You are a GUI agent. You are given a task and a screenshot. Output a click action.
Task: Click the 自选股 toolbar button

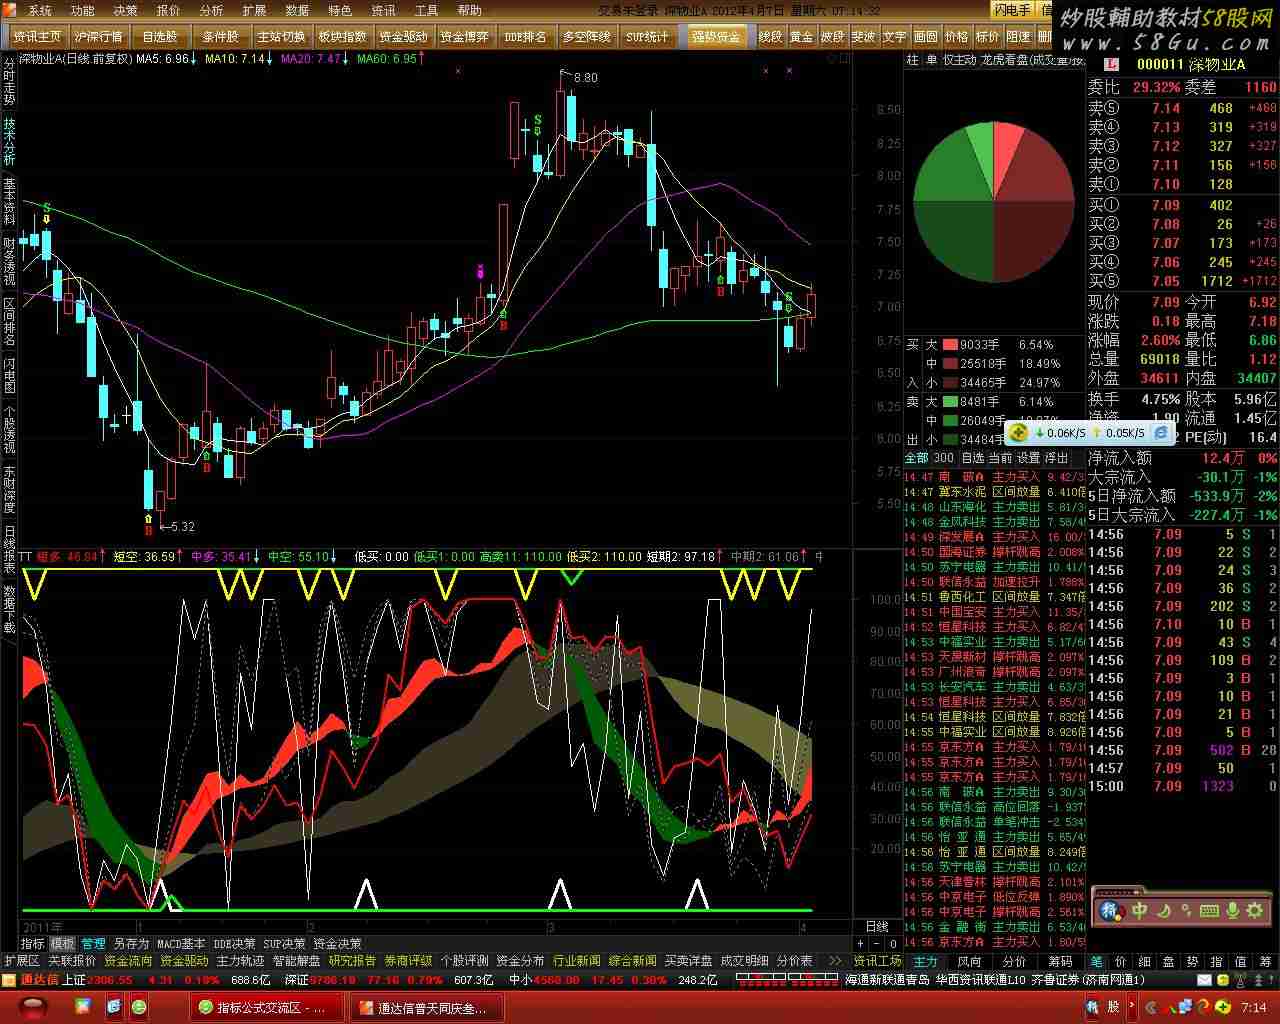pyautogui.click(x=159, y=37)
